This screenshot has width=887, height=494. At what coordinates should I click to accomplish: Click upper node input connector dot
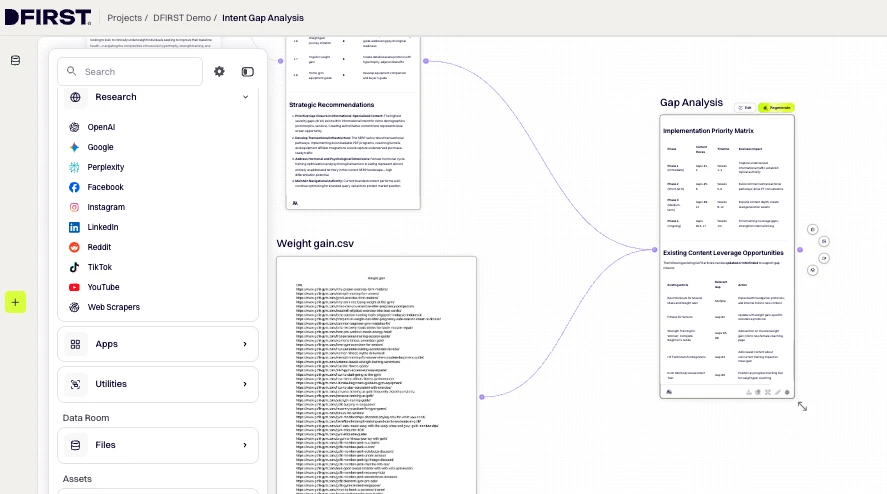tap(281, 61)
